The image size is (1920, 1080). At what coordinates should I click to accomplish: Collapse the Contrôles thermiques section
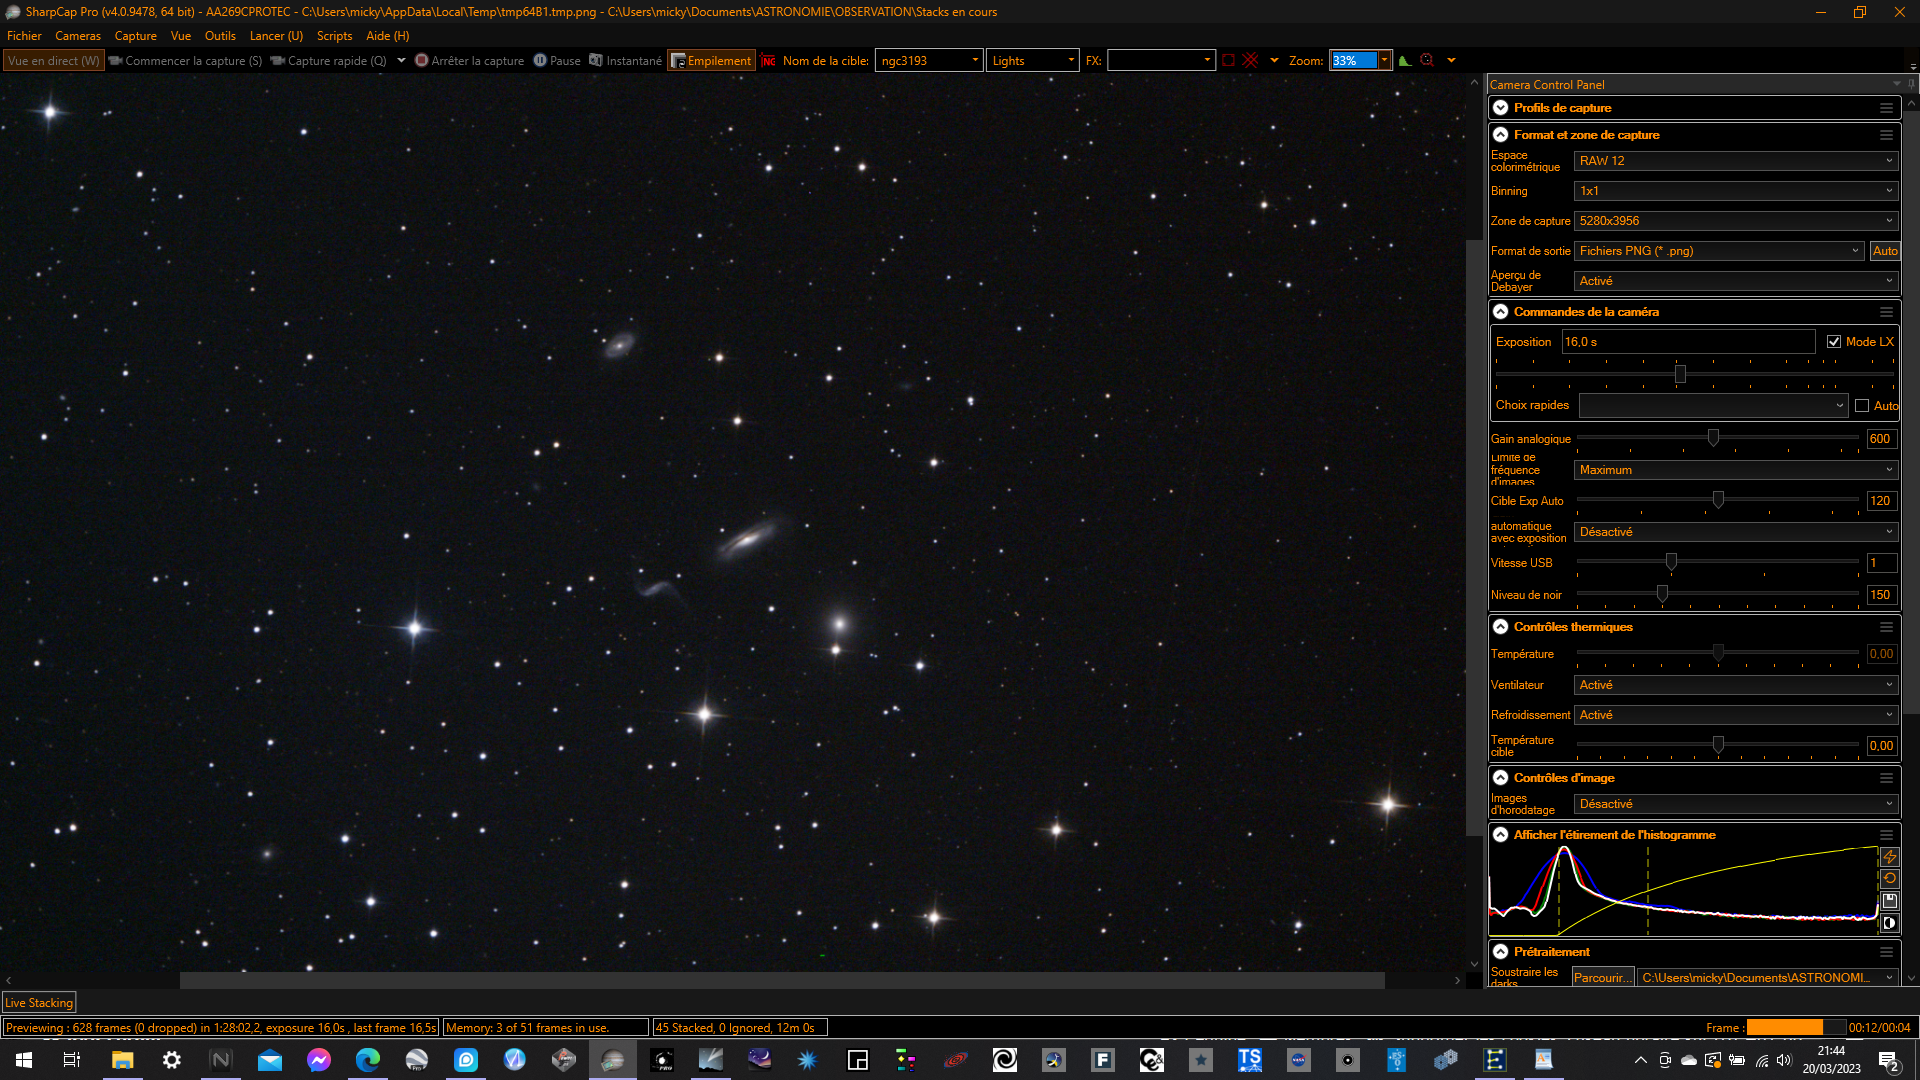1500,627
